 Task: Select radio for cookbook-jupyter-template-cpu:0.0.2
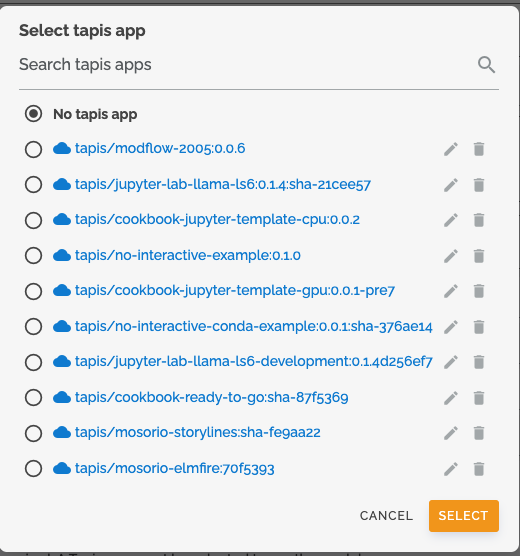33,220
